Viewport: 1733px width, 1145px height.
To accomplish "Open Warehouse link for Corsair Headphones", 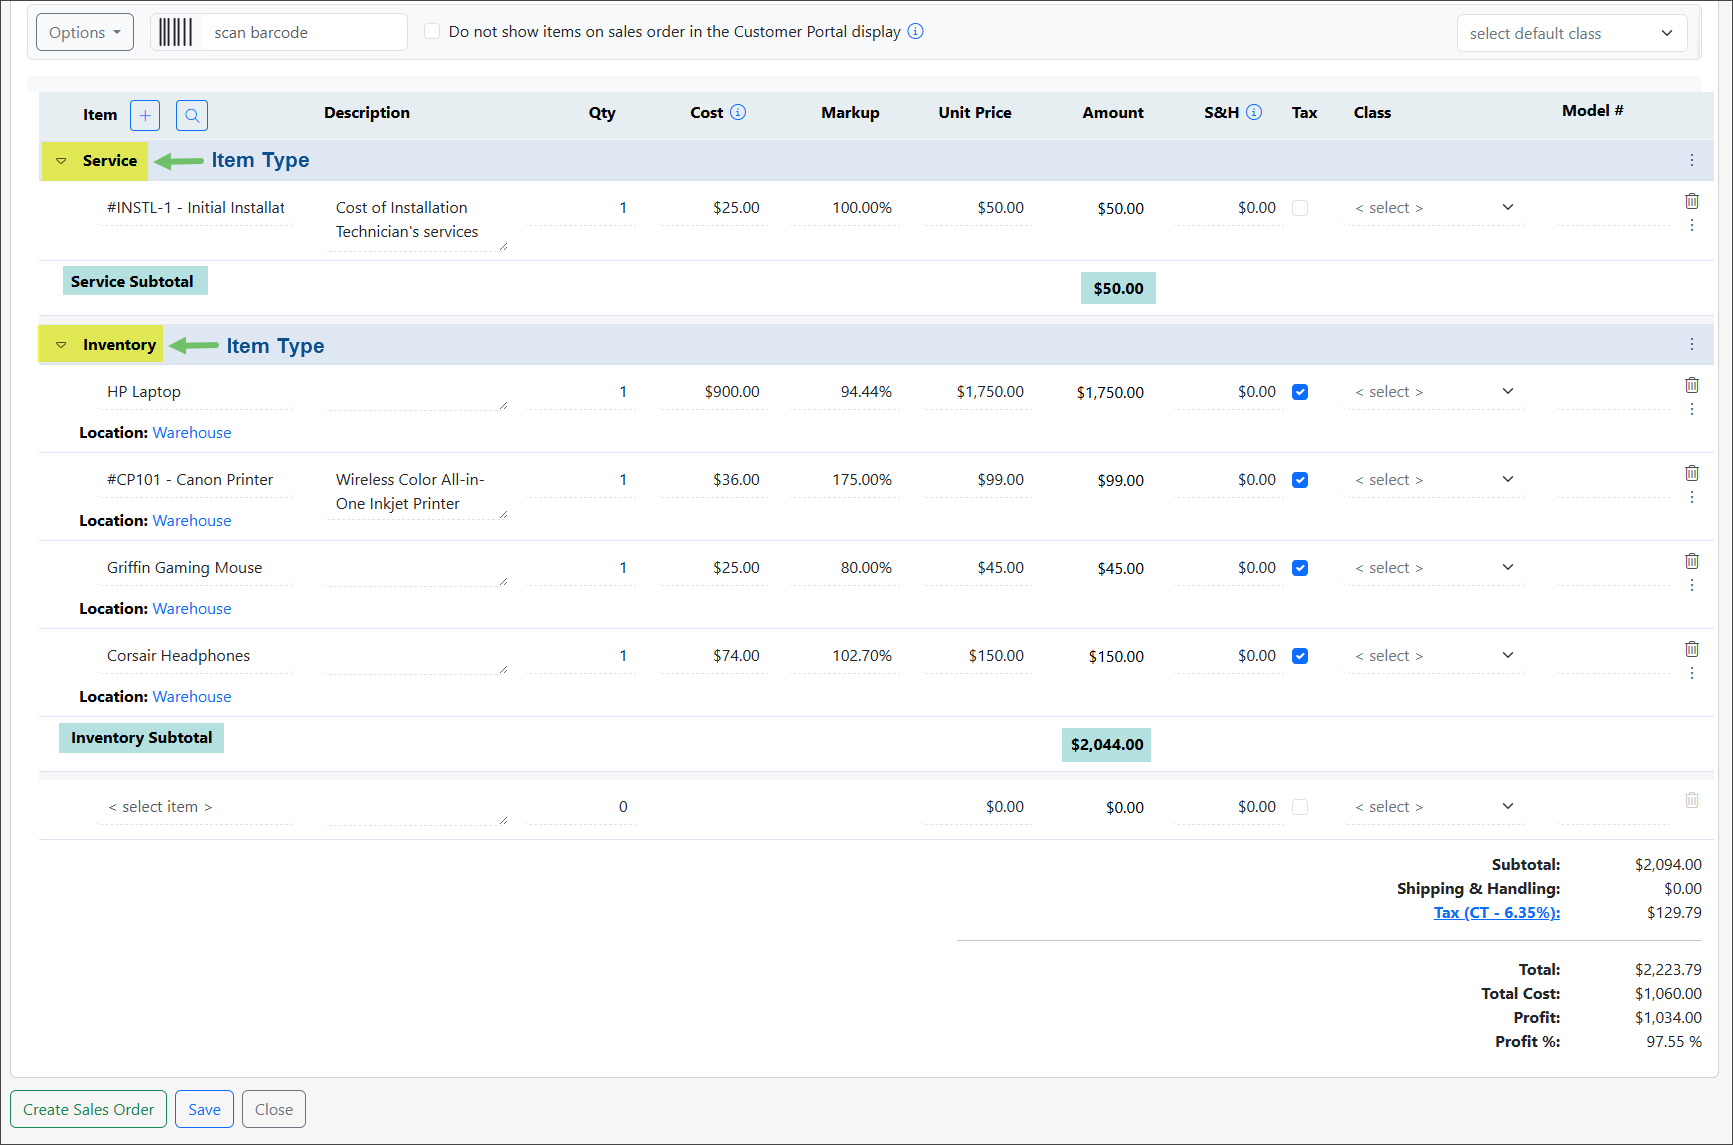I will [192, 696].
